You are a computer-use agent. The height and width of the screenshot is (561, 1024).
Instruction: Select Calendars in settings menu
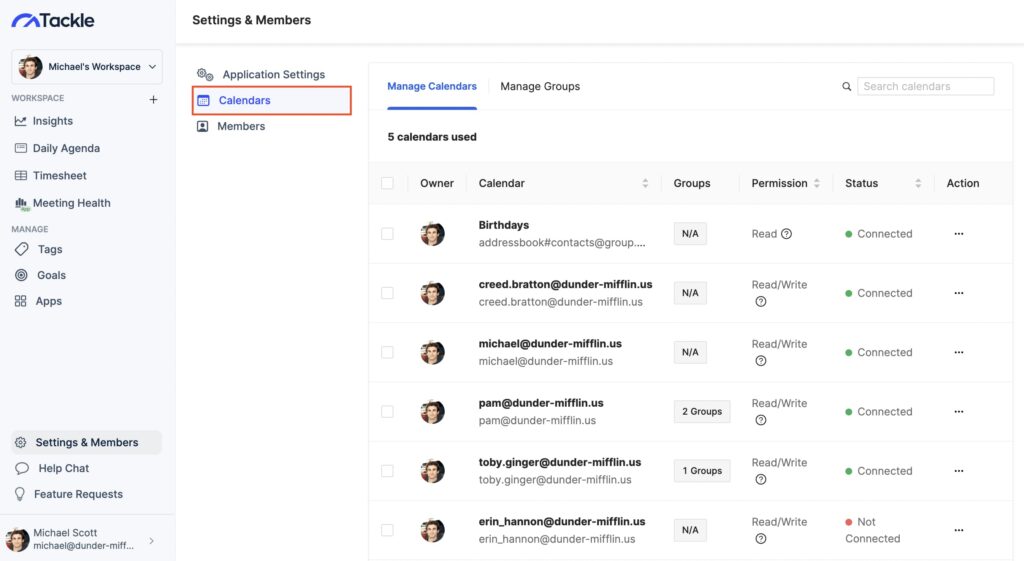[x=272, y=101]
